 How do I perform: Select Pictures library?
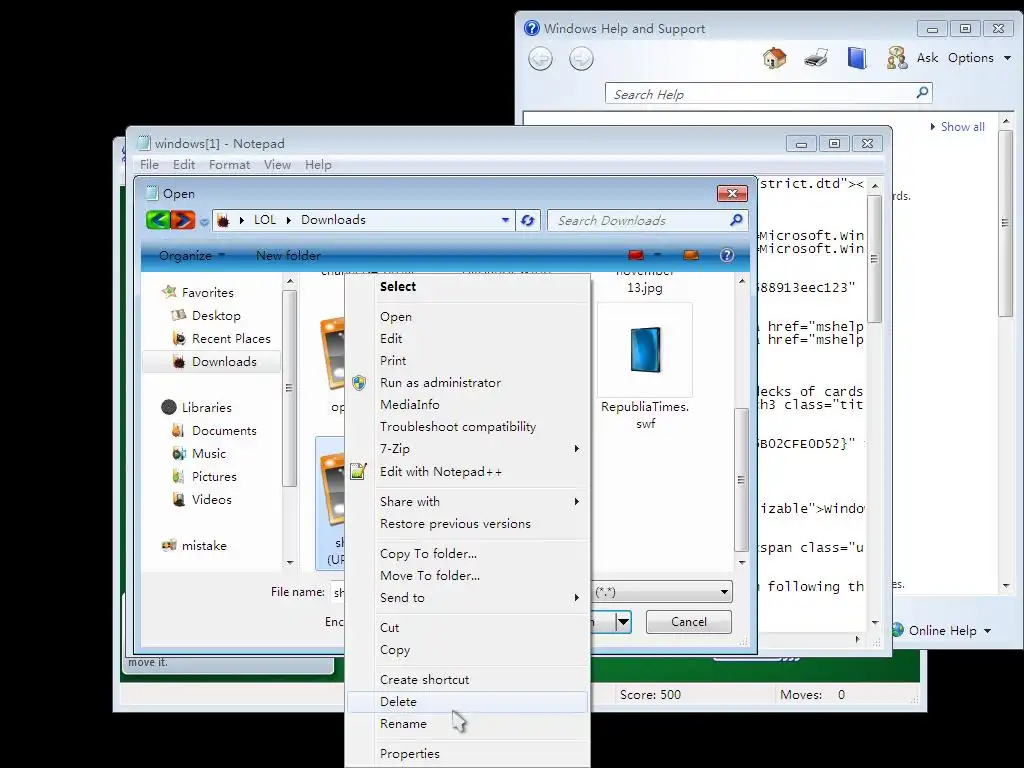click(214, 476)
